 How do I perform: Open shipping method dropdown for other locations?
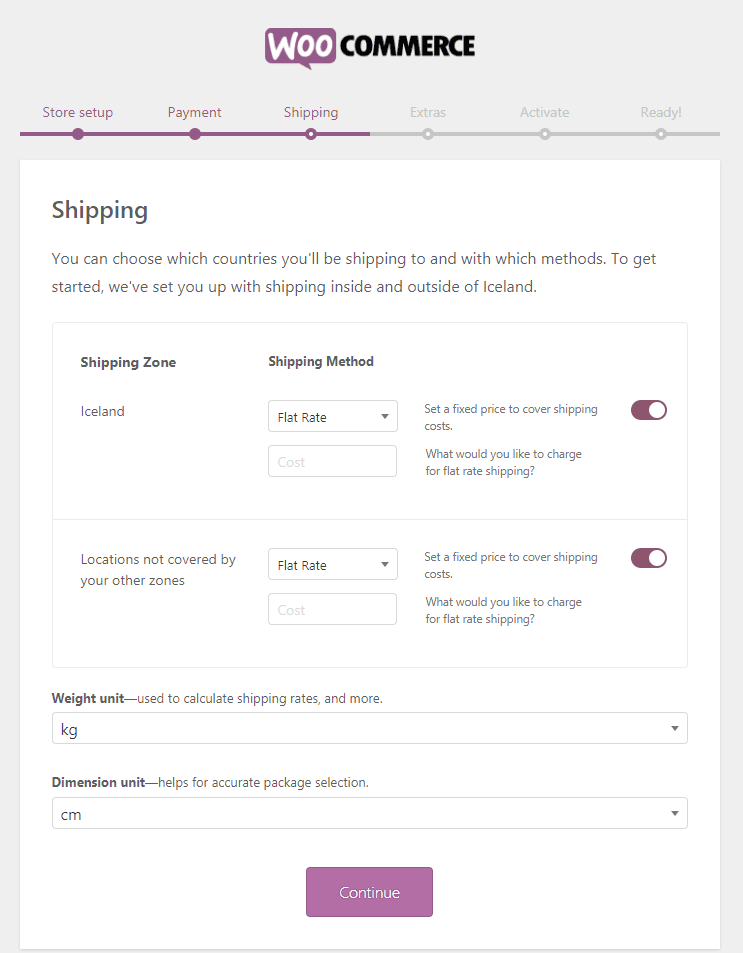332,565
